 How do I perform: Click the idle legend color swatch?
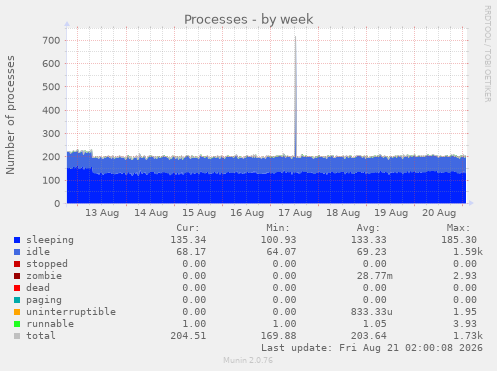pyautogui.click(x=17, y=252)
